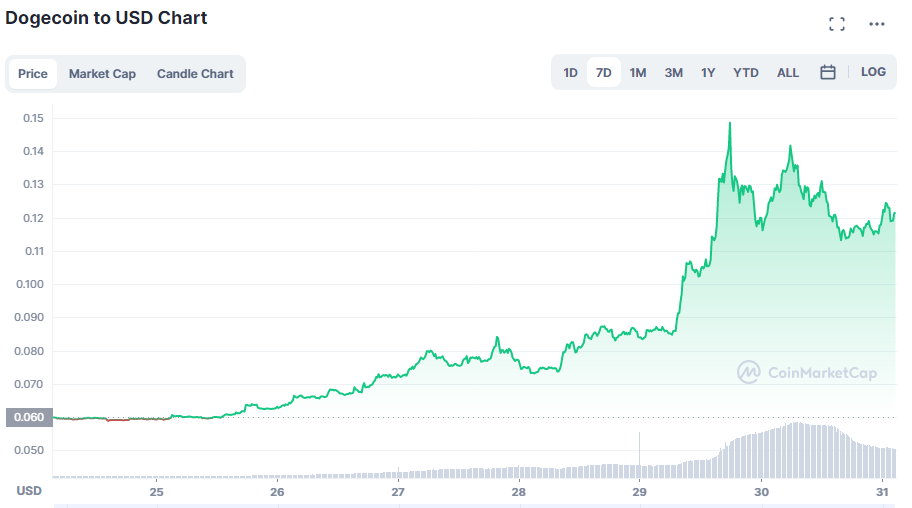Open fullscreen chart view icon
The height and width of the screenshot is (508, 912).
tap(837, 24)
